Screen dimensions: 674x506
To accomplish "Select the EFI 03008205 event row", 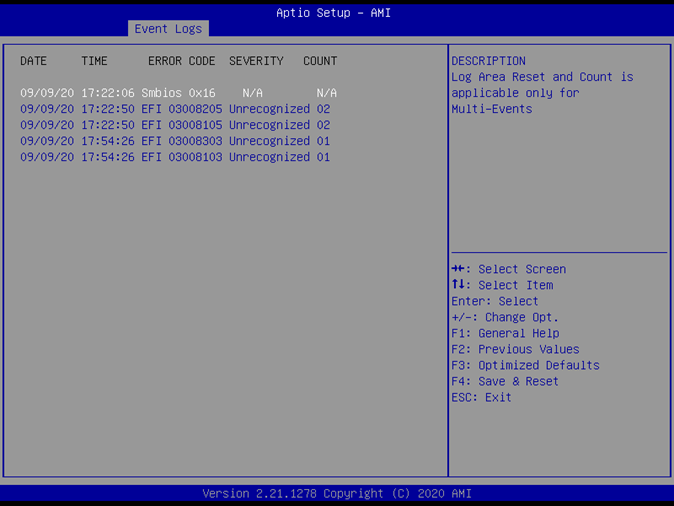I will click(x=175, y=109).
